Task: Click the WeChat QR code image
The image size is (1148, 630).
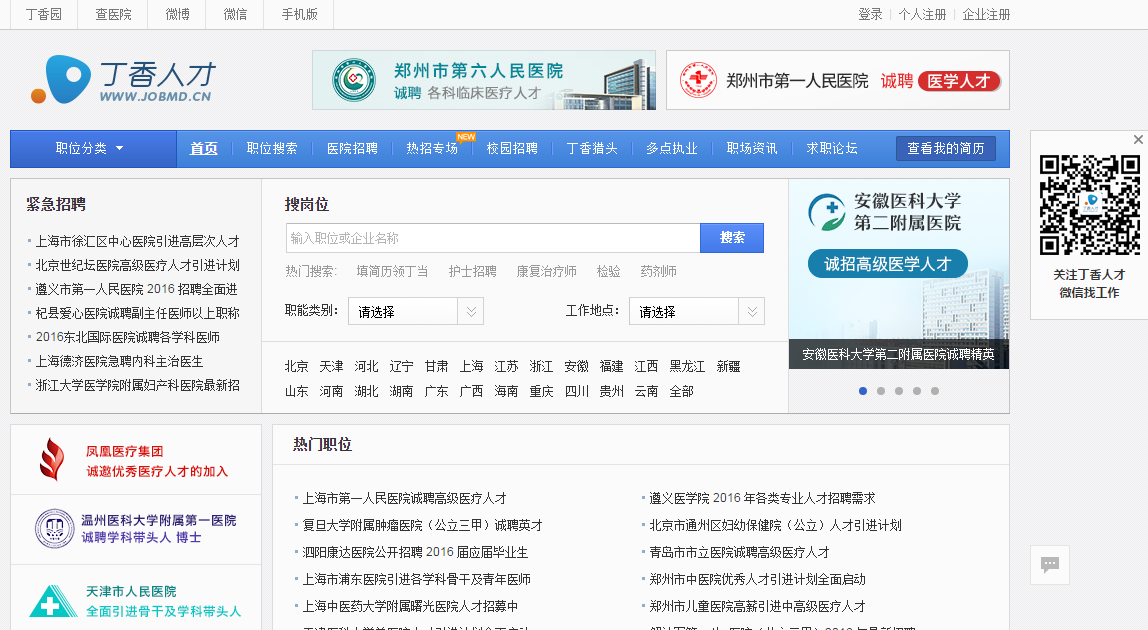Action: tap(1089, 205)
